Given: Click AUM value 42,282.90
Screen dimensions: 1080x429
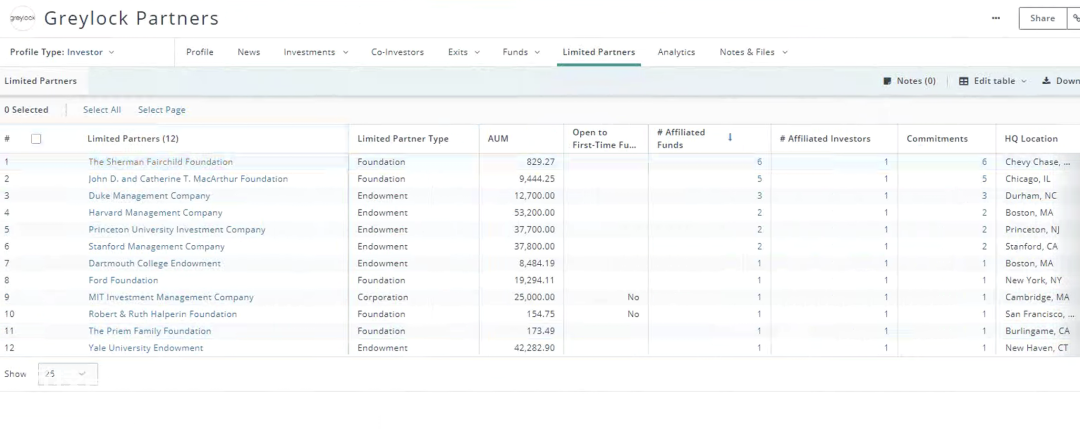Looking at the screenshot, I should pyautogui.click(x=534, y=348).
